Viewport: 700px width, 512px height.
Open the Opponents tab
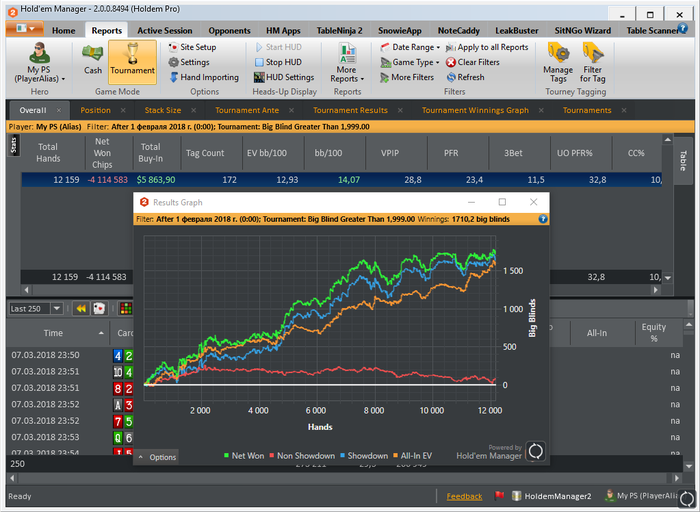coord(229,30)
